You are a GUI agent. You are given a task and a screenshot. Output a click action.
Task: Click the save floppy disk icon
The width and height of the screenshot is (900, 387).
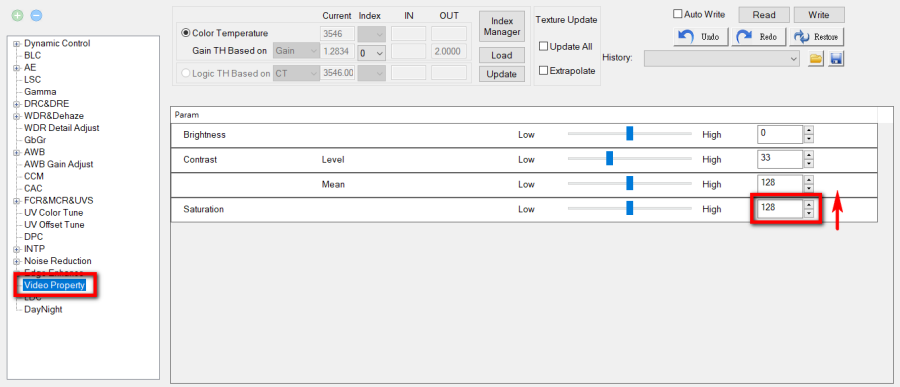[836, 58]
